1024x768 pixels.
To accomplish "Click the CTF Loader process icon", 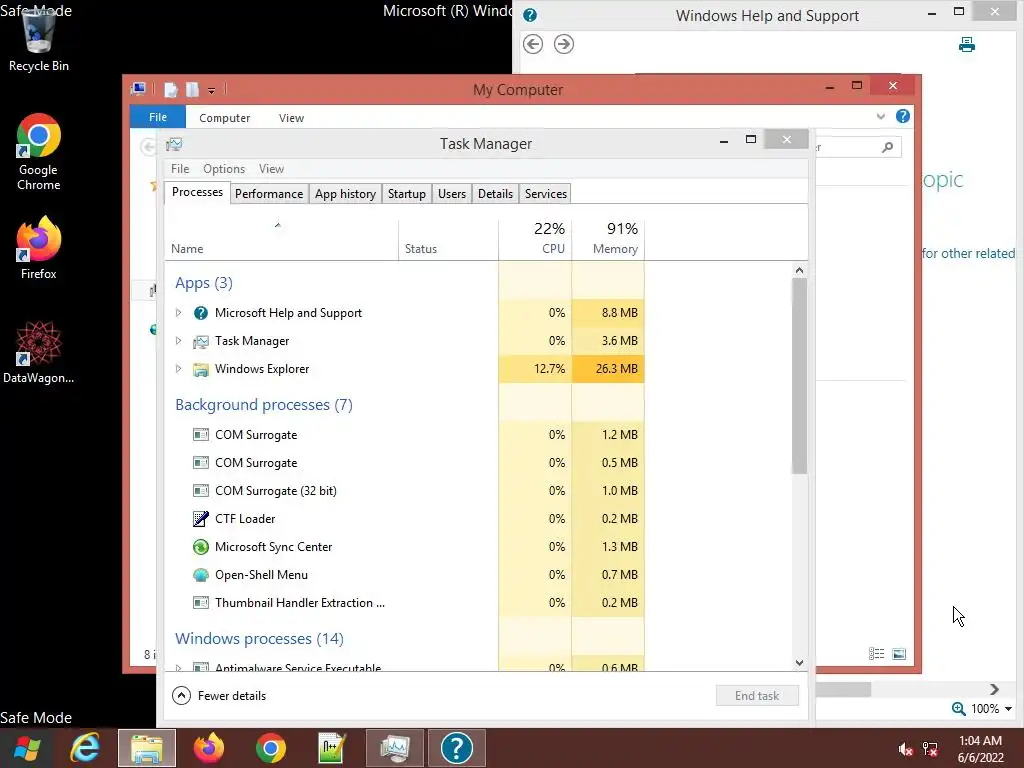I will tap(200, 519).
